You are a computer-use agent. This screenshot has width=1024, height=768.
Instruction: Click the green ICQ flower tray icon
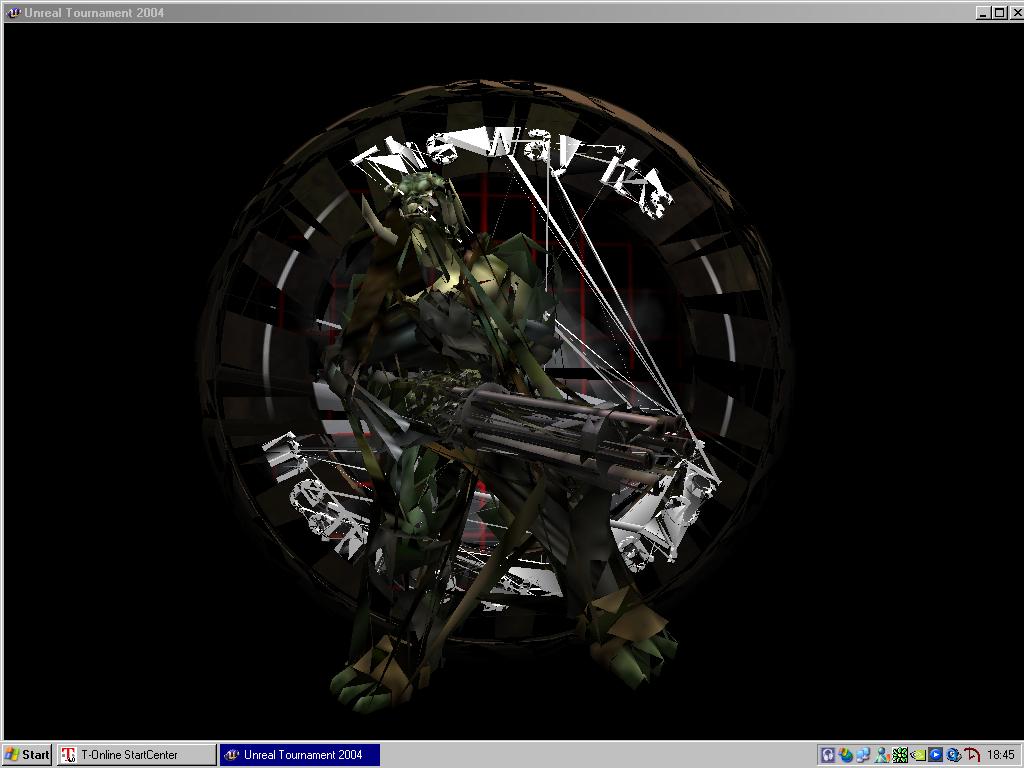(900, 755)
